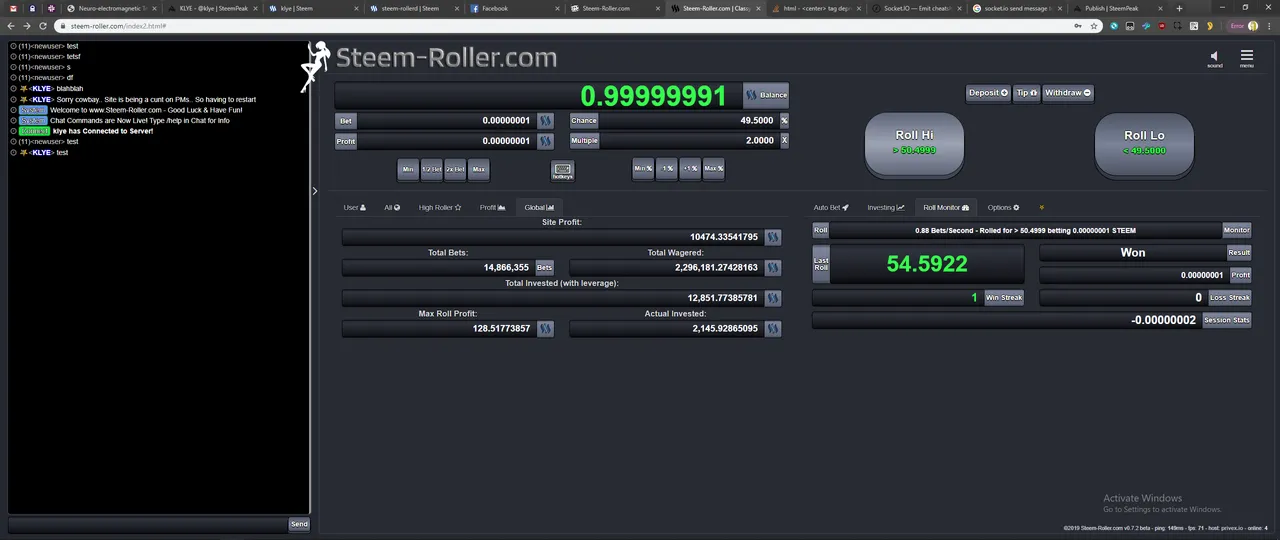Click the Bets label beside Total Bets
This screenshot has height=540, width=1280.
[544, 268]
